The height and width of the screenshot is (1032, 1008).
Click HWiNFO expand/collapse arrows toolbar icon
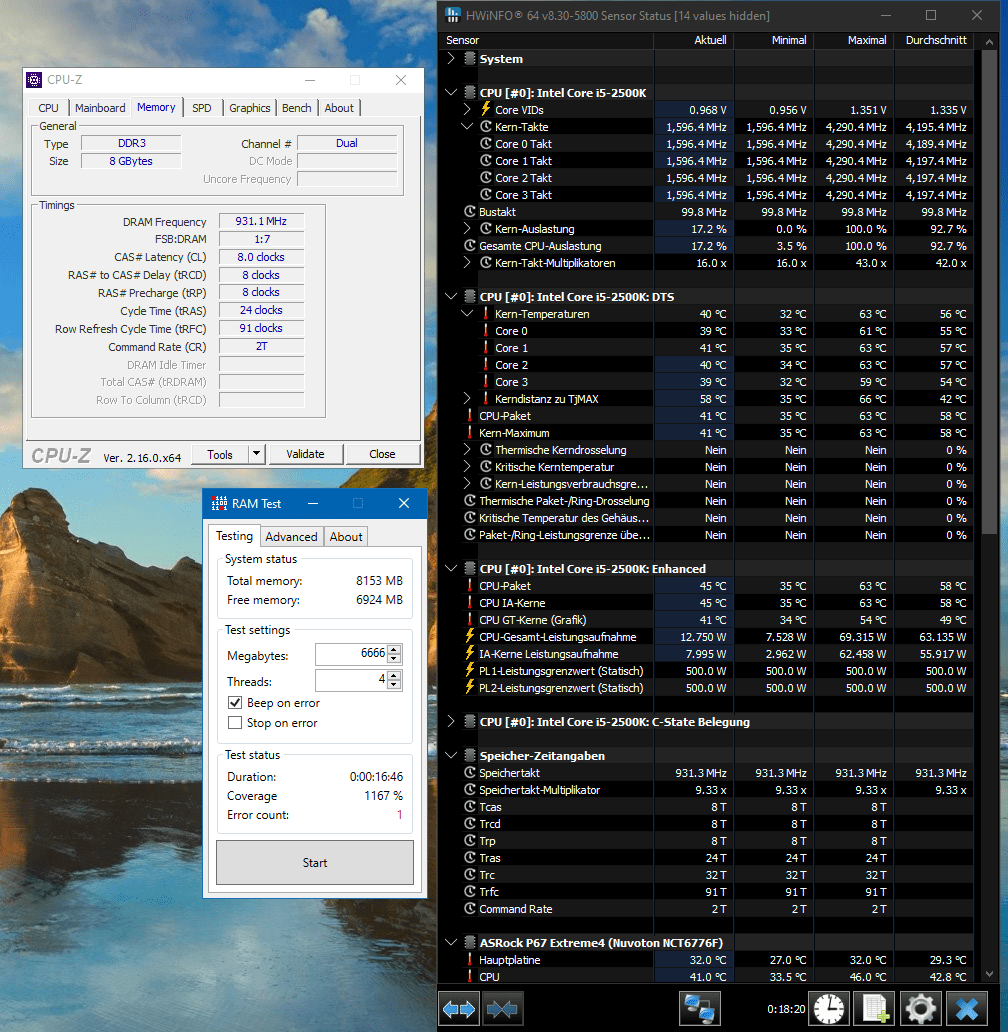459,1009
